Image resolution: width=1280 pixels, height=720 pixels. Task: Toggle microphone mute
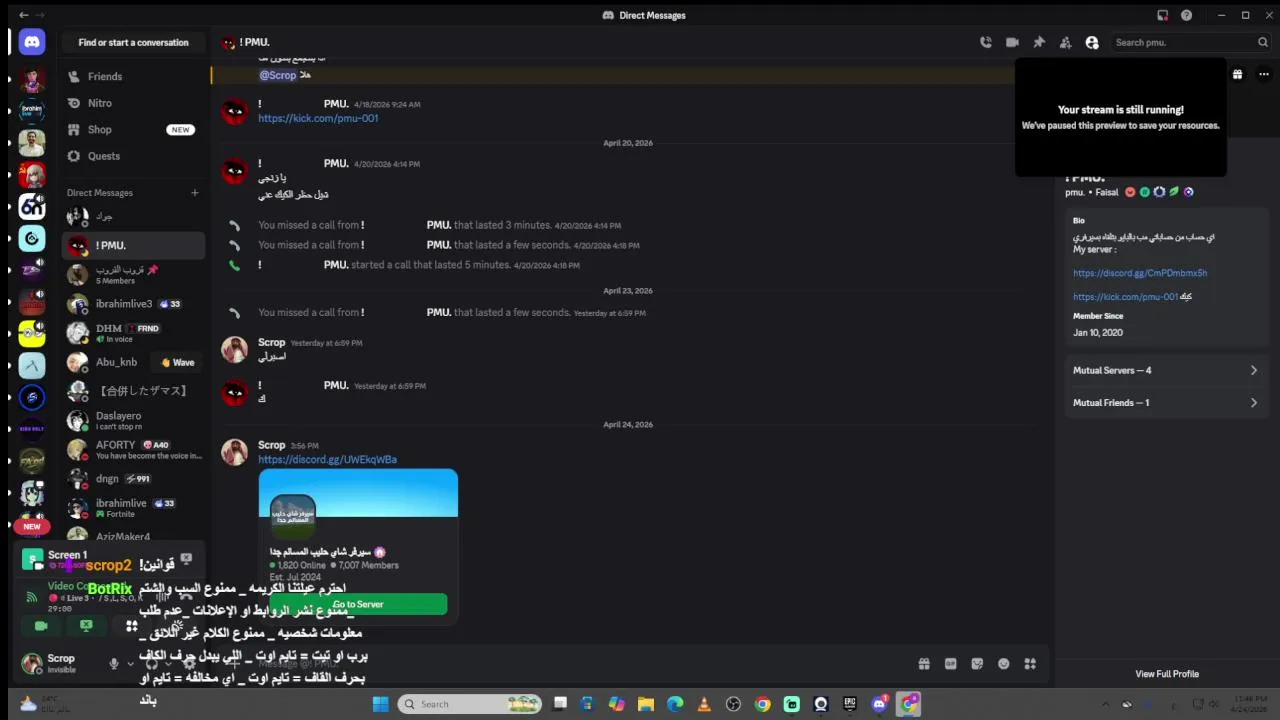point(114,664)
